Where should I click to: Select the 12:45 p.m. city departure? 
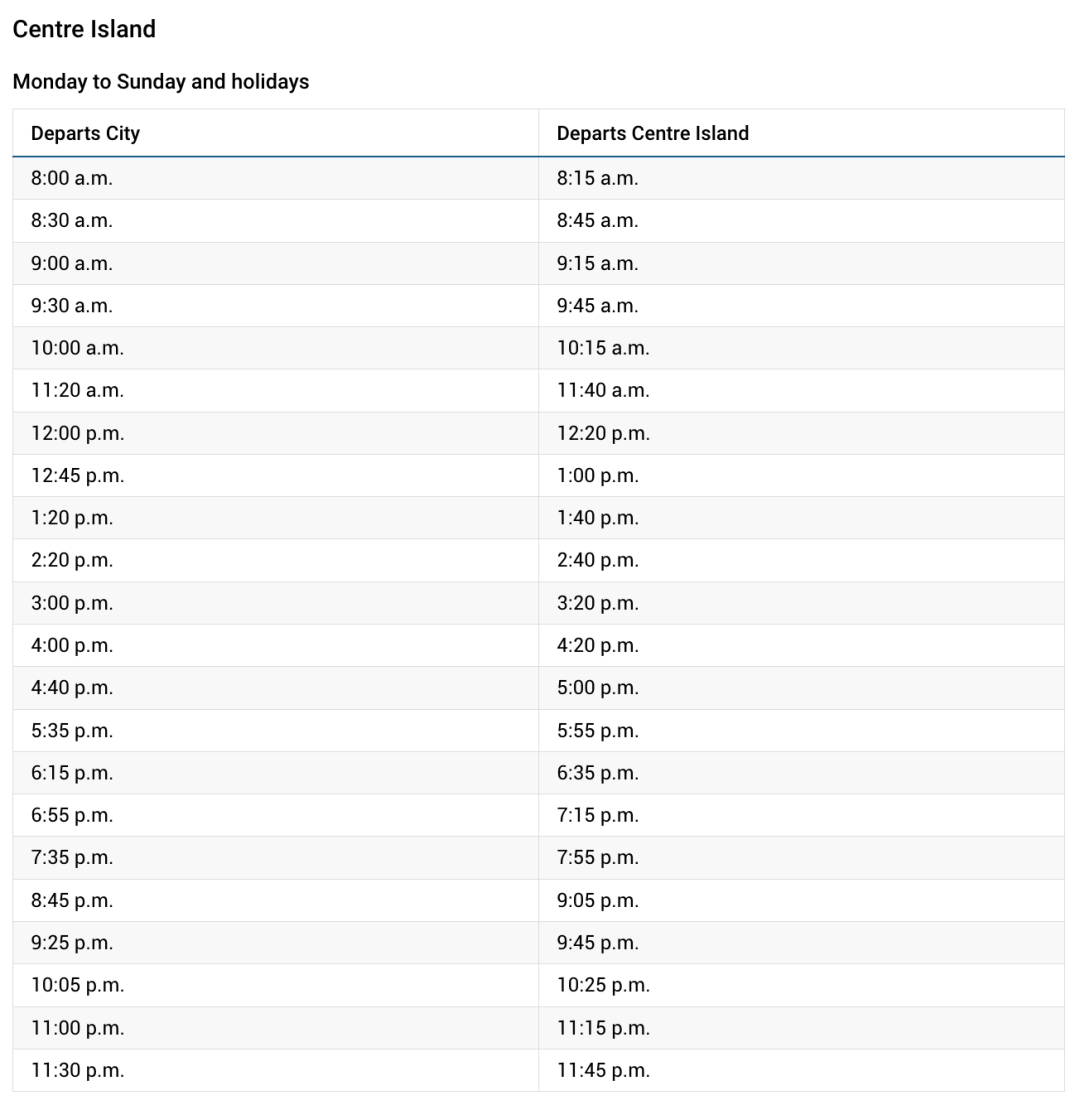[77, 476]
